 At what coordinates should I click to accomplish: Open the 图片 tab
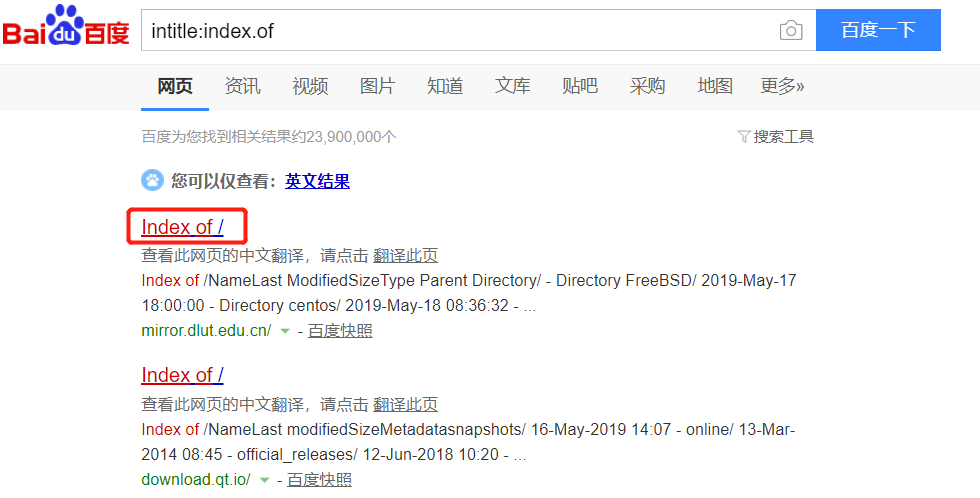point(377,86)
